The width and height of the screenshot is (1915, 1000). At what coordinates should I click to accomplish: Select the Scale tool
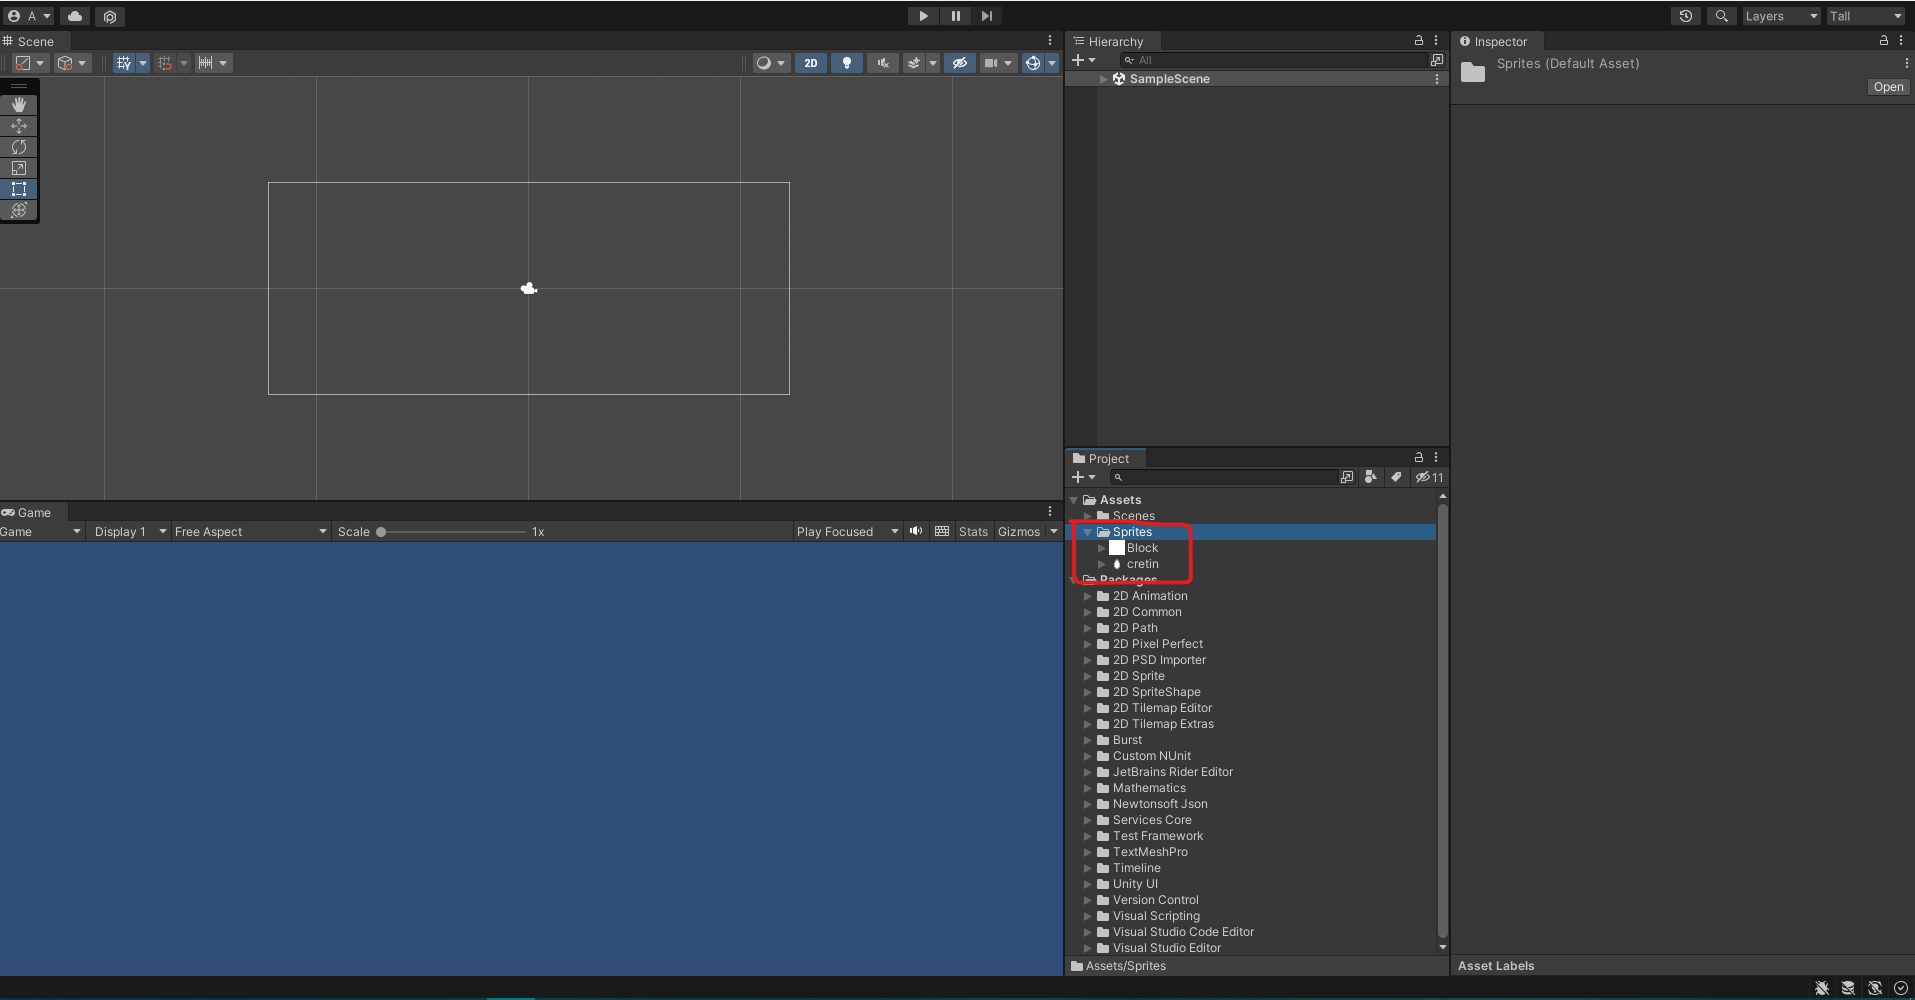coord(19,168)
